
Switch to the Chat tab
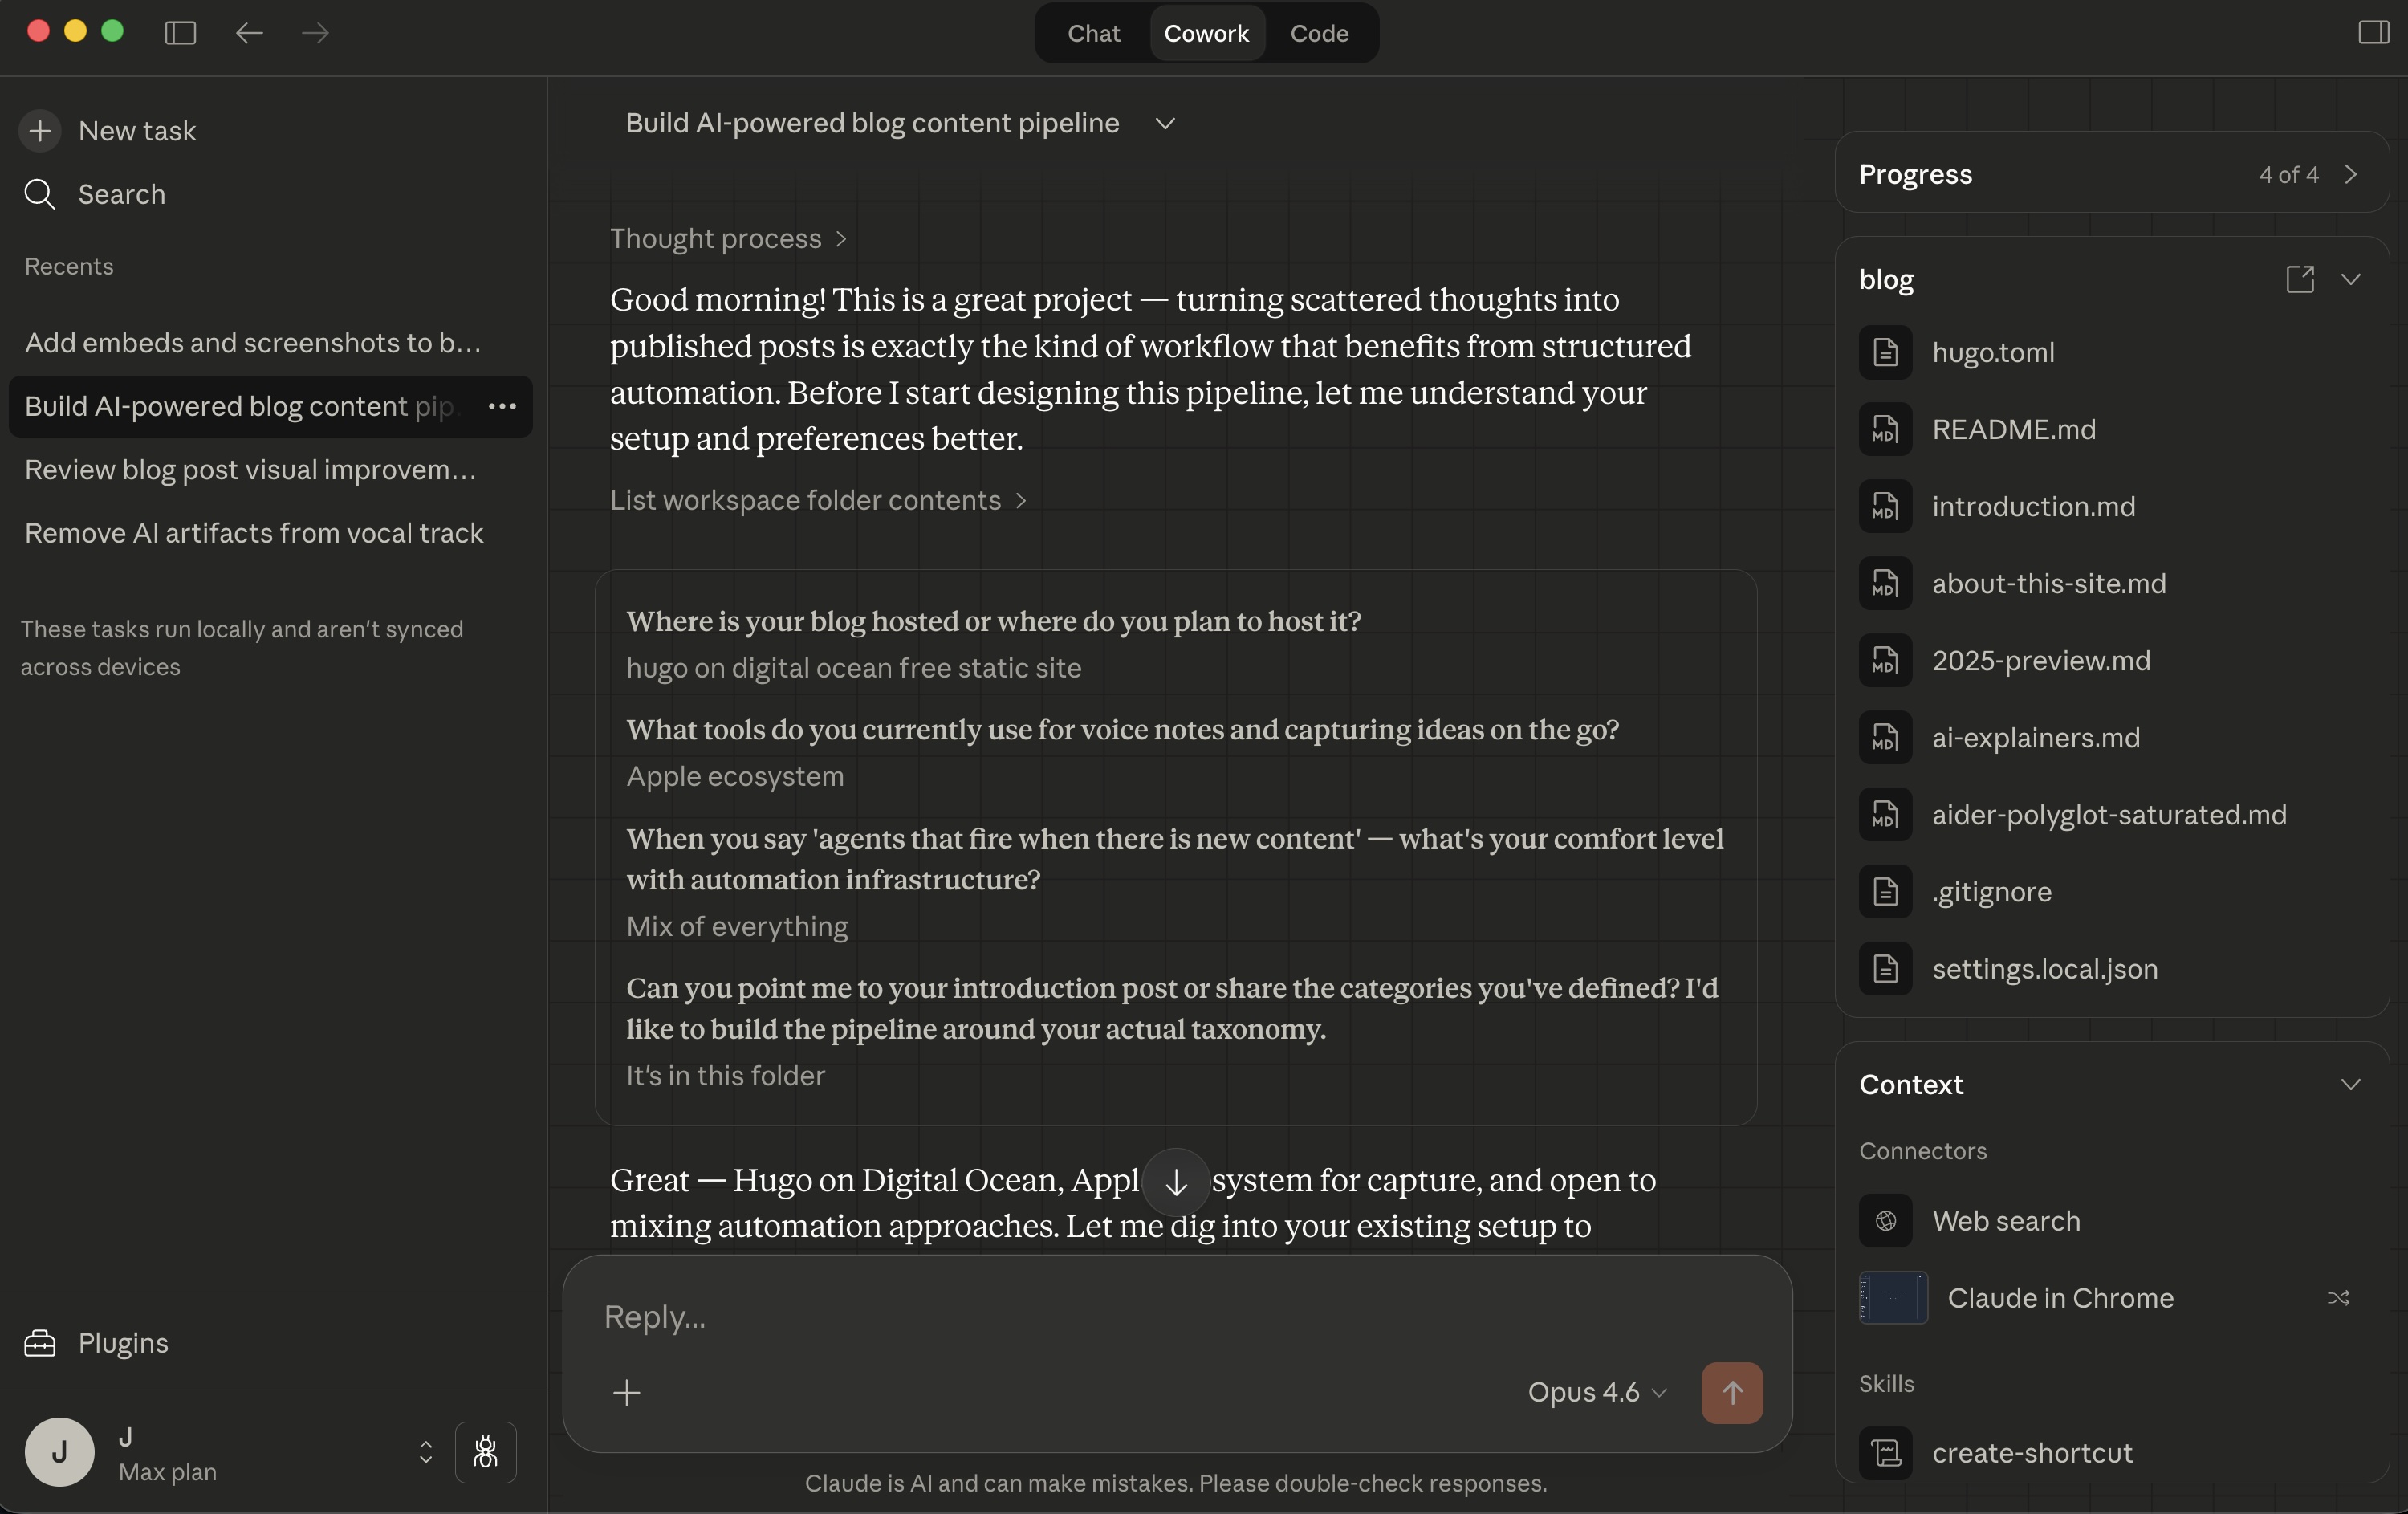click(1094, 33)
